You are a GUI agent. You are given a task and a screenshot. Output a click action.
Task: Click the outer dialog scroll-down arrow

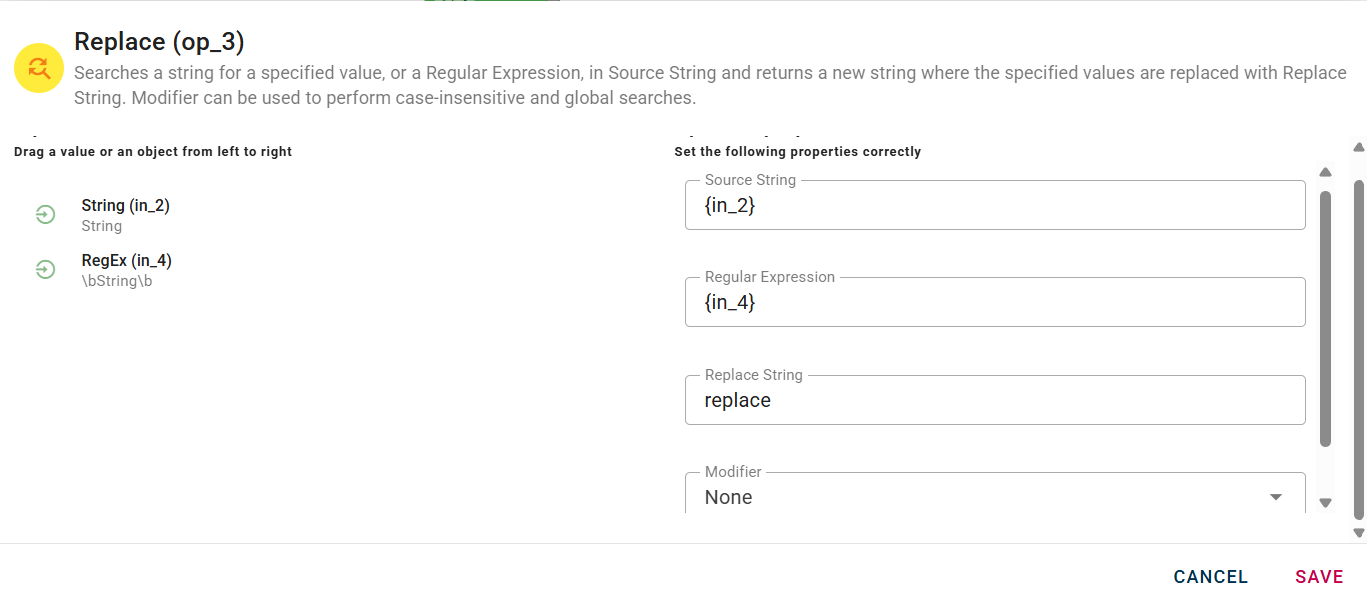click(1358, 532)
